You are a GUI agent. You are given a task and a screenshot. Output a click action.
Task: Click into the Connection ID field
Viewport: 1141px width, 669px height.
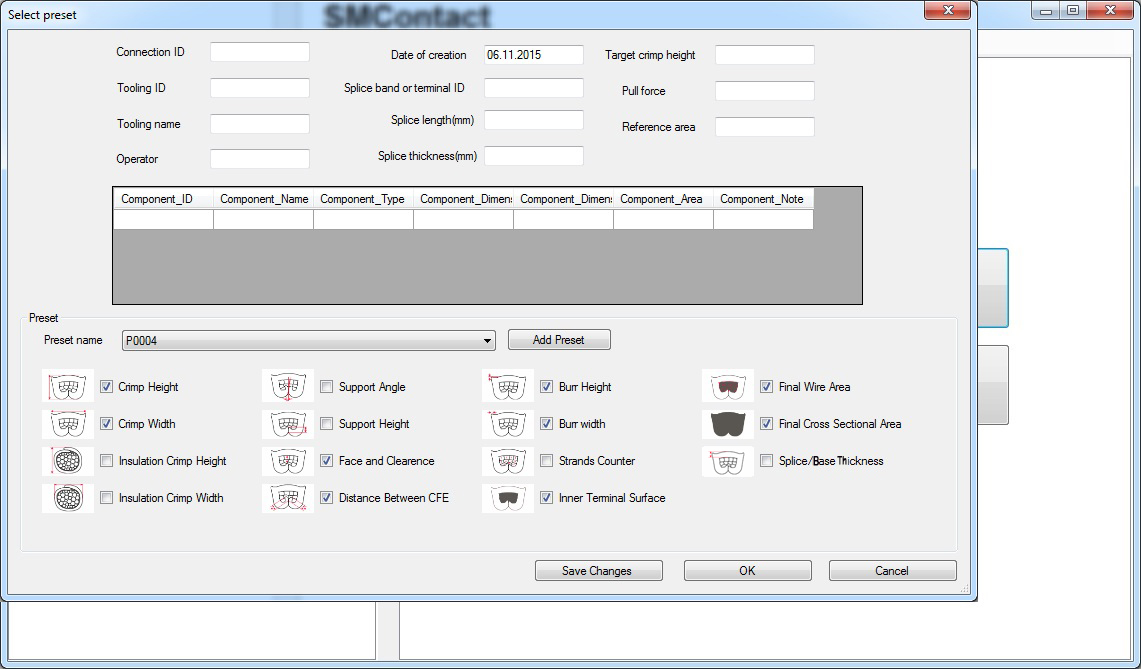(260, 52)
